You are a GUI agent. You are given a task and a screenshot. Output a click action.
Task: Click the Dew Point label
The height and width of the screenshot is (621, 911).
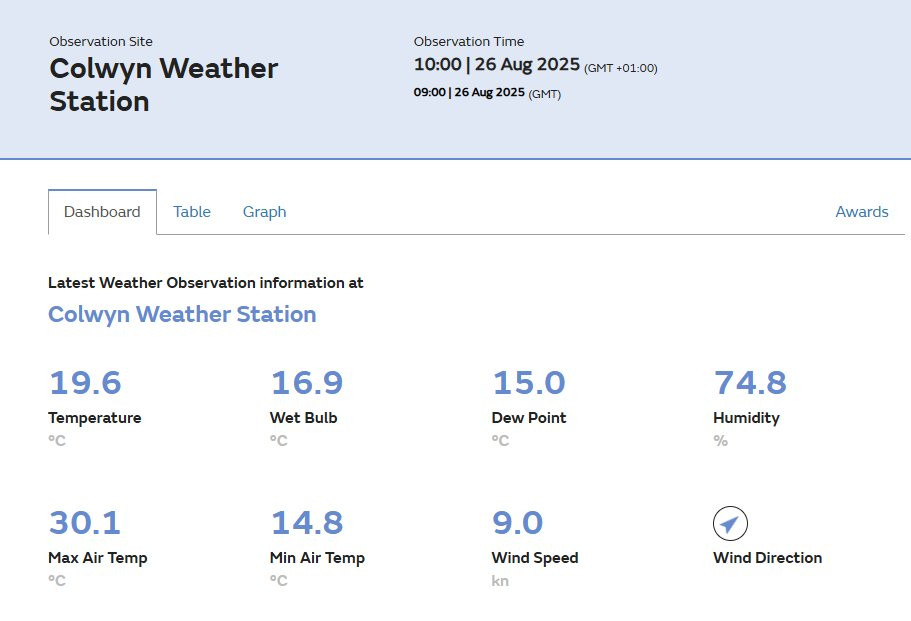(x=529, y=418)
